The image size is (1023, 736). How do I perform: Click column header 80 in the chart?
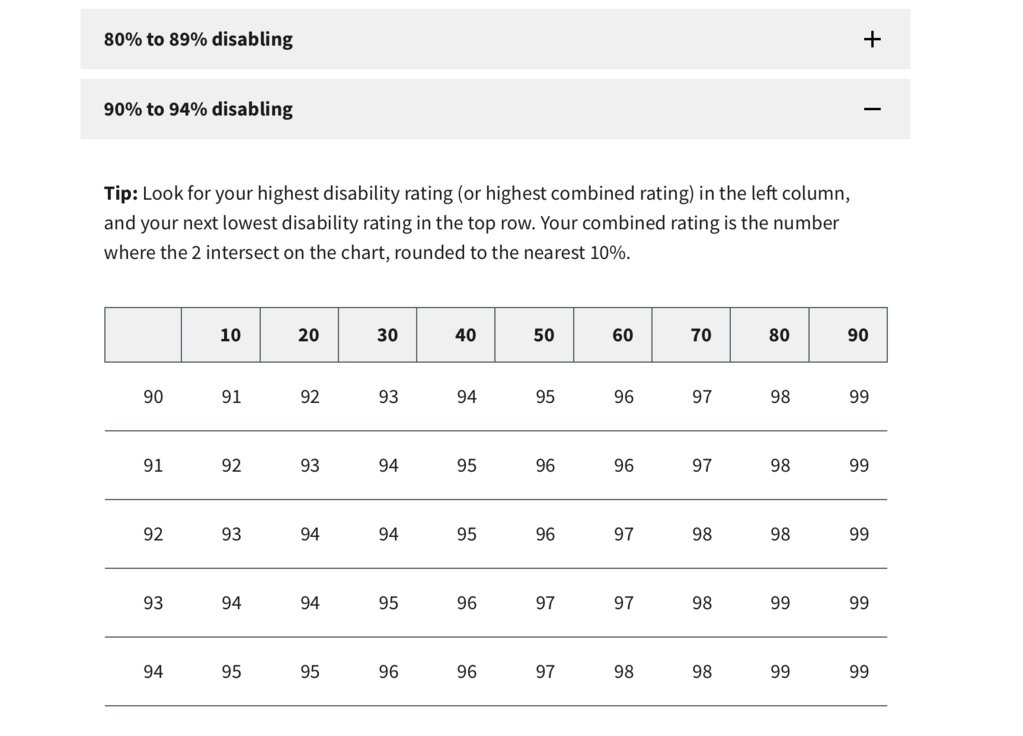click(x=770, y=335)
